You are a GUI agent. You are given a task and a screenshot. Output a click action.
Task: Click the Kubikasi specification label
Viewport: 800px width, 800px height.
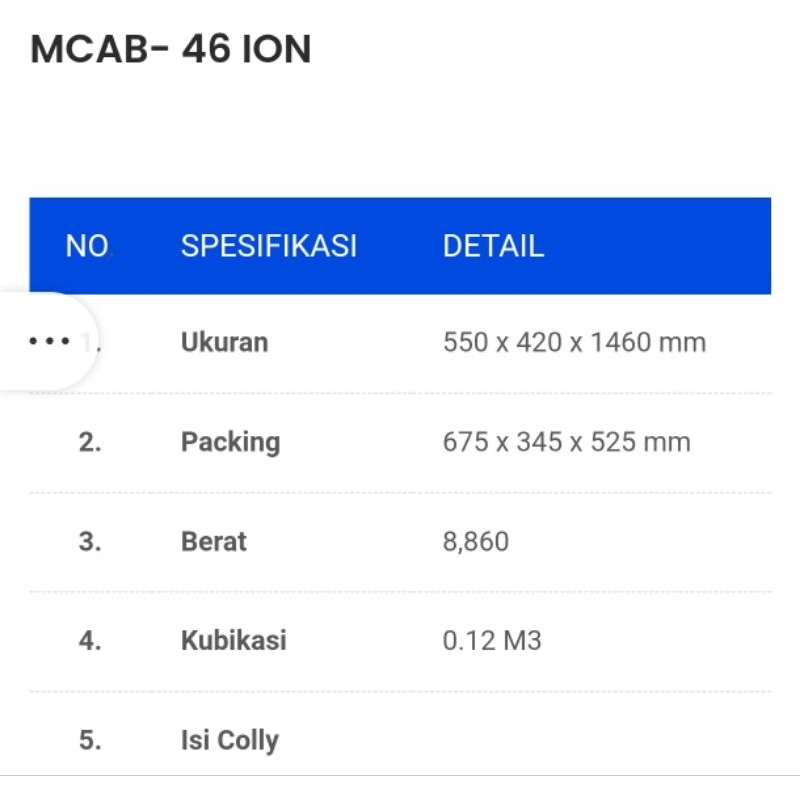coord(233,641)
